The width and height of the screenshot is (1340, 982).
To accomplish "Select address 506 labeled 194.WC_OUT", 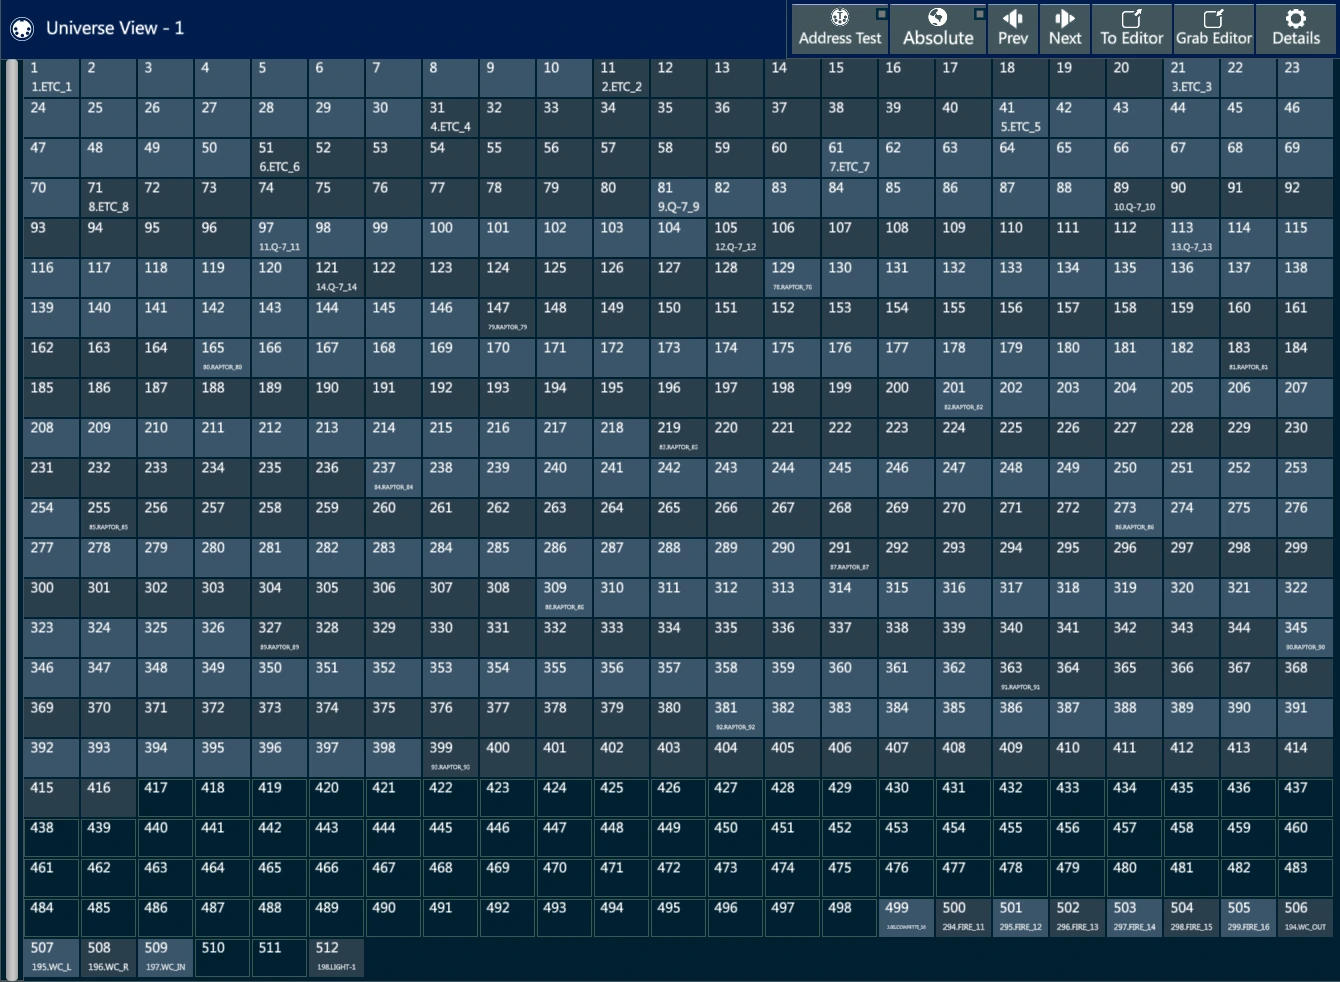I will pyautogui.click(x=1305, y=918).
